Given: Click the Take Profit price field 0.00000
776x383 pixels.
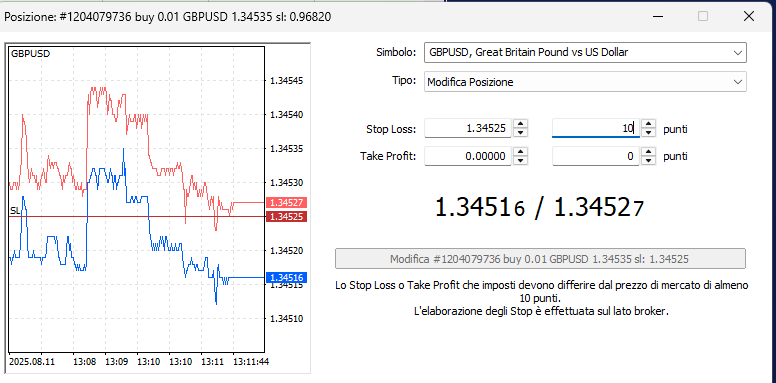Looking at the screenshot, I should 468,157.
